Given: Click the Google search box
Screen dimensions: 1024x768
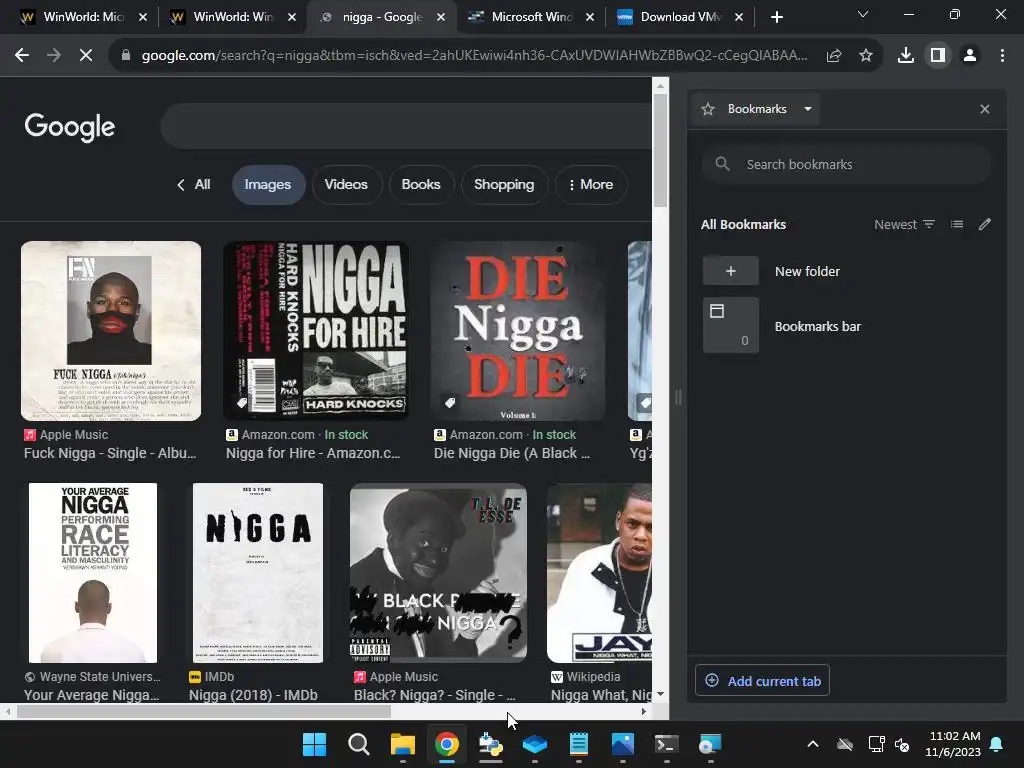Looking at the screenshot, I should pos(406,125).
